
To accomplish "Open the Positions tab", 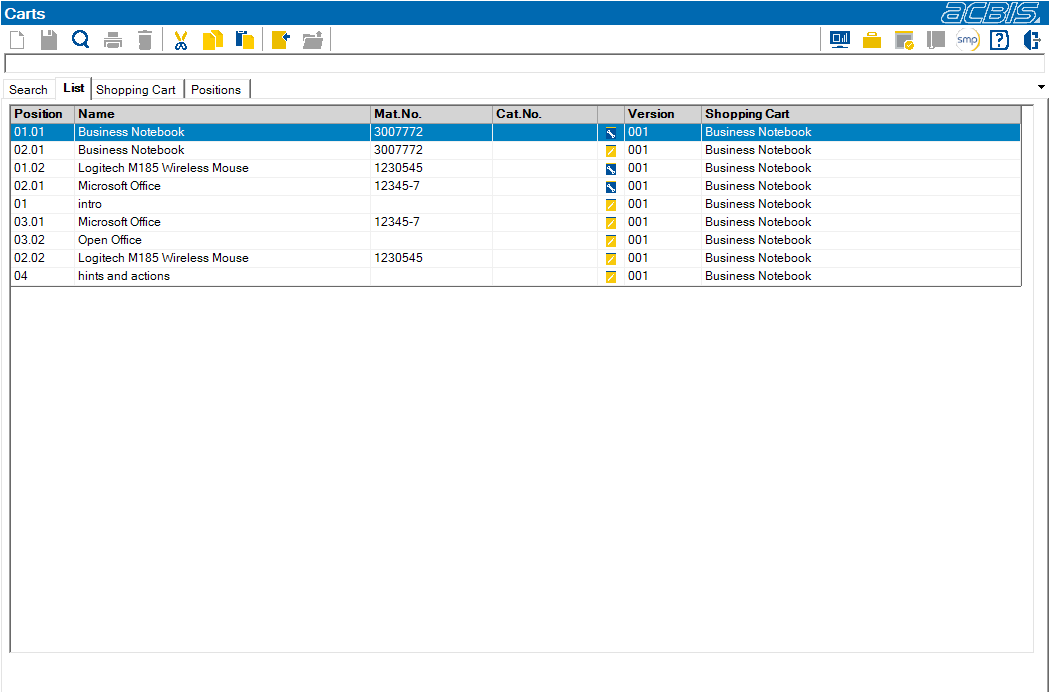I will (216, 90).
